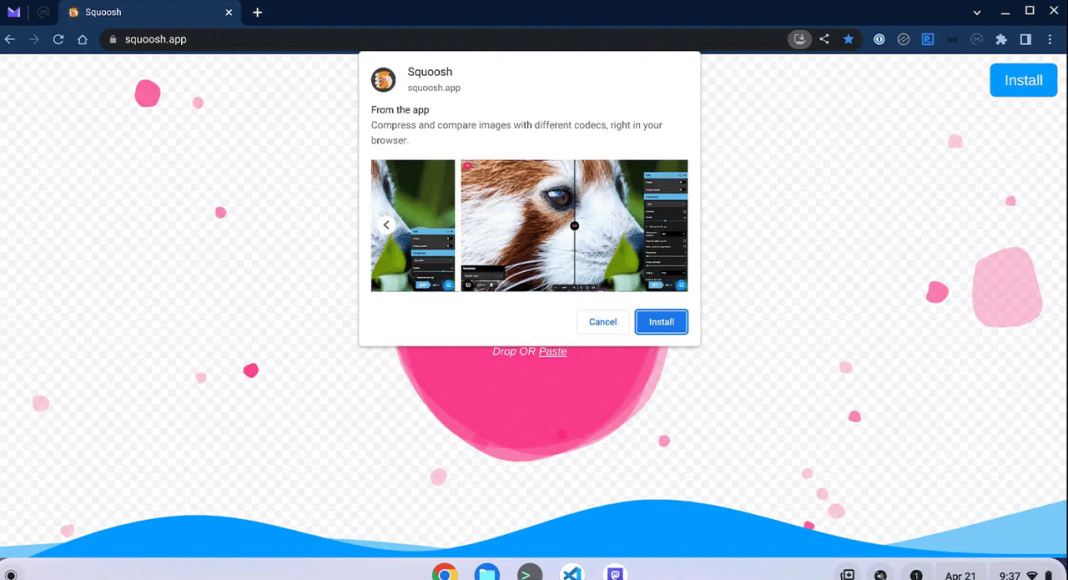Click the Squoosh app logo in dialog
This screenshot has height=580, width=1068.
[x=383, y=80]
